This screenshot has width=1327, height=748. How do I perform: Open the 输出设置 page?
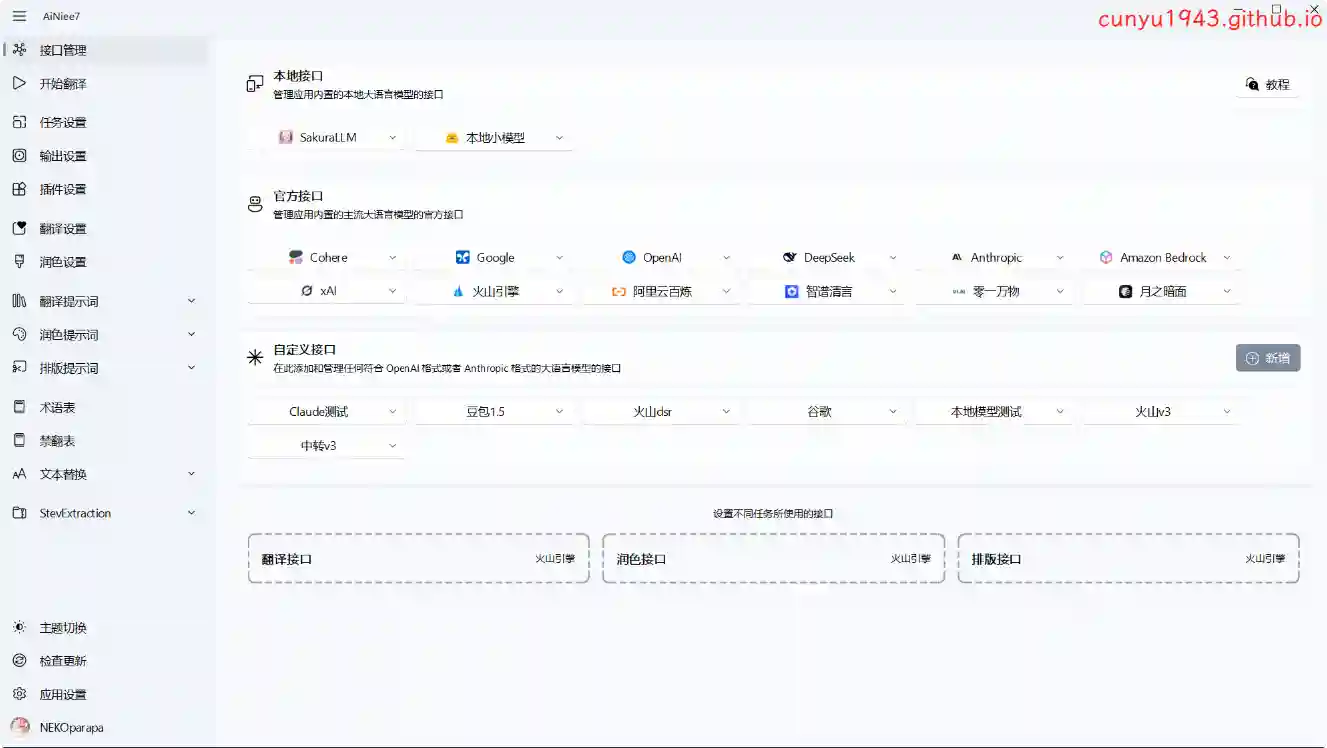pyautogui.click(x=63, y=156)
